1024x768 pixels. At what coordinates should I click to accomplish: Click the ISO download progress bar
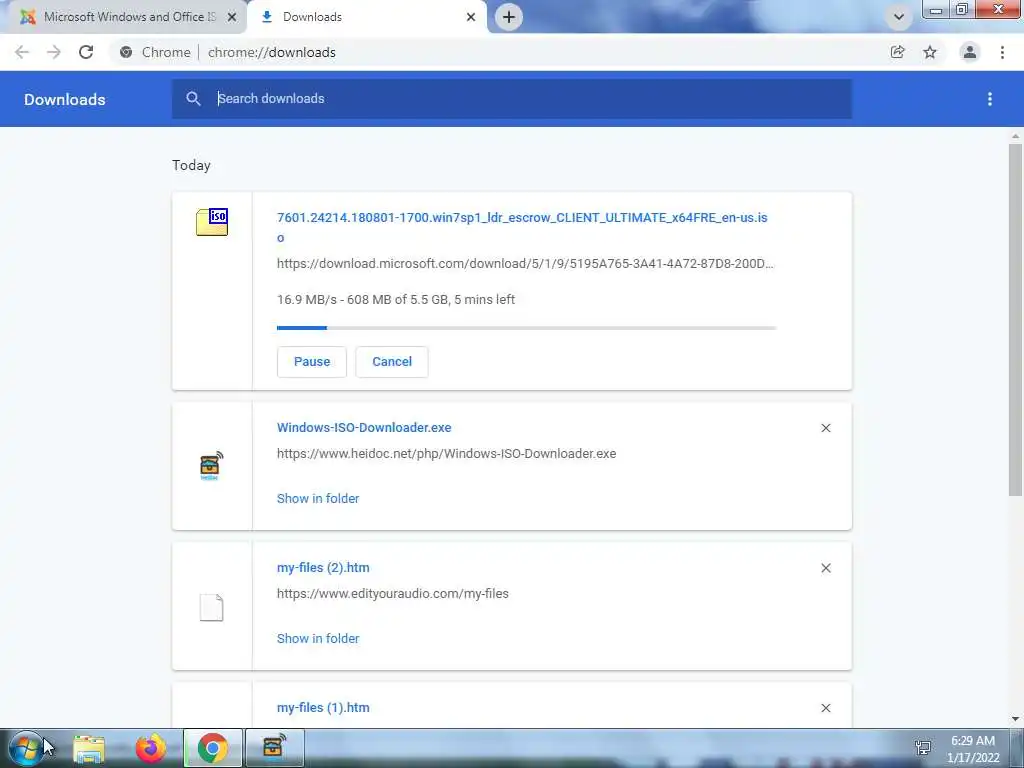pos(526,328)
